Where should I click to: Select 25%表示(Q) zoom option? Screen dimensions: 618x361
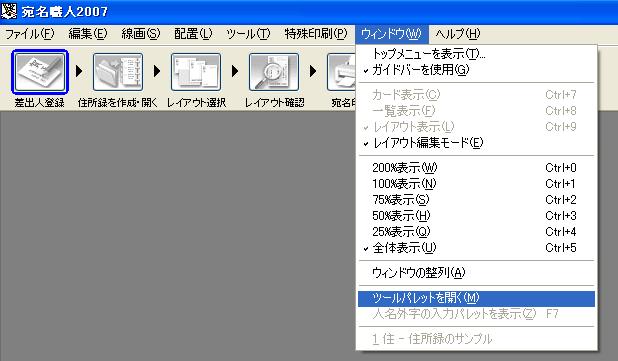pos(476,232)
